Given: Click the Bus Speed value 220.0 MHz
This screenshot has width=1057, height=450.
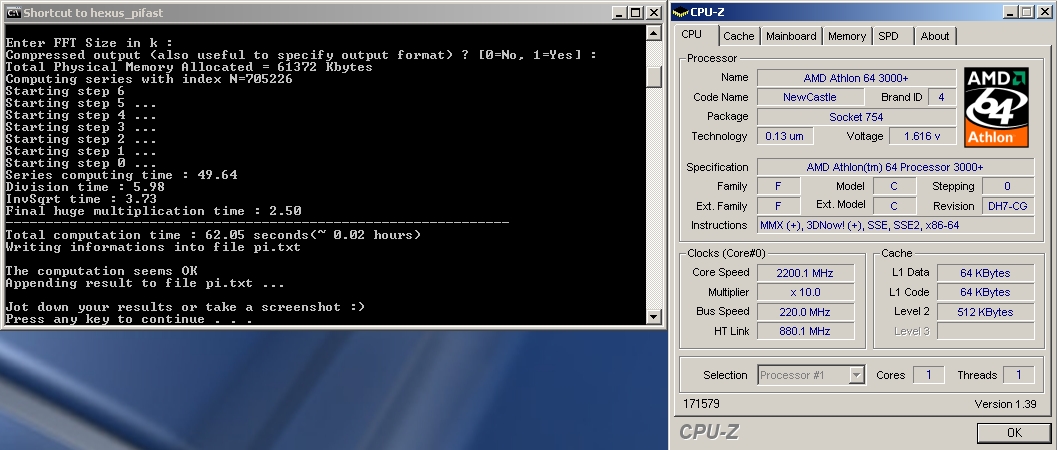Looking at the screenshot, I should 806,312.
